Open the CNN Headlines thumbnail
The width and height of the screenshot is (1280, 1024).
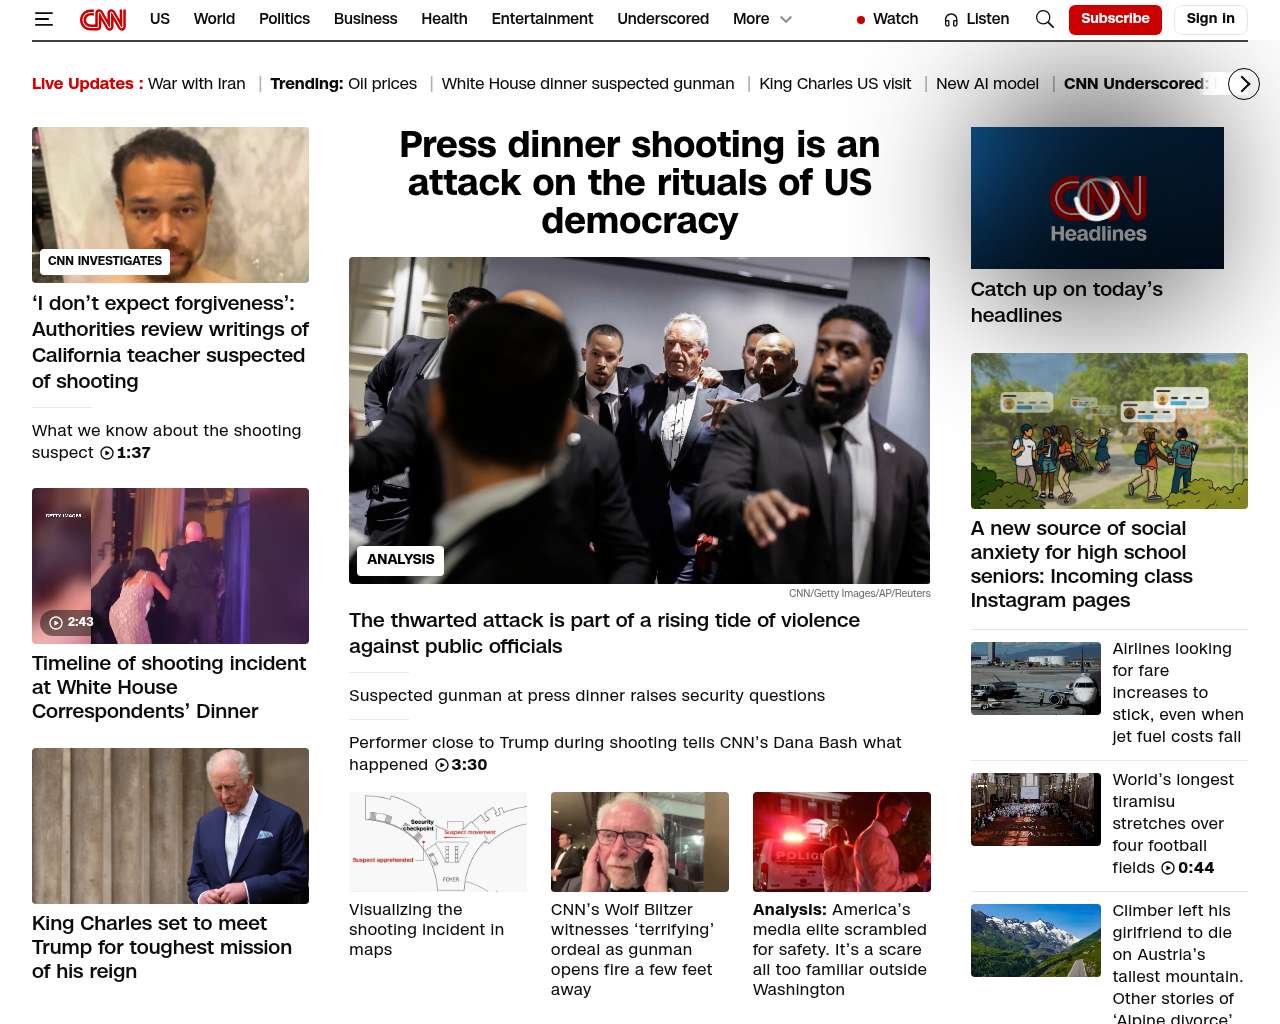tap(1097, 198)
